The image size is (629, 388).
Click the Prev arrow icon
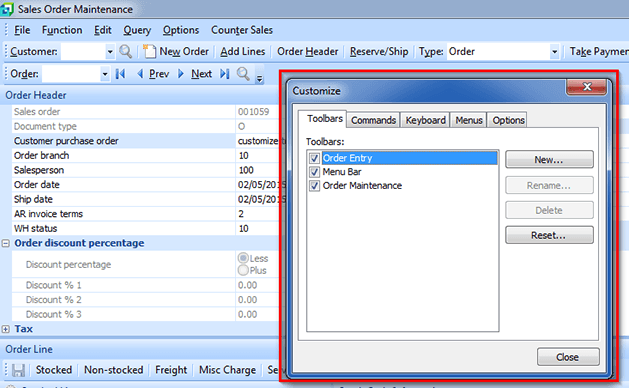pyautogui.click(x=140, y=74)
